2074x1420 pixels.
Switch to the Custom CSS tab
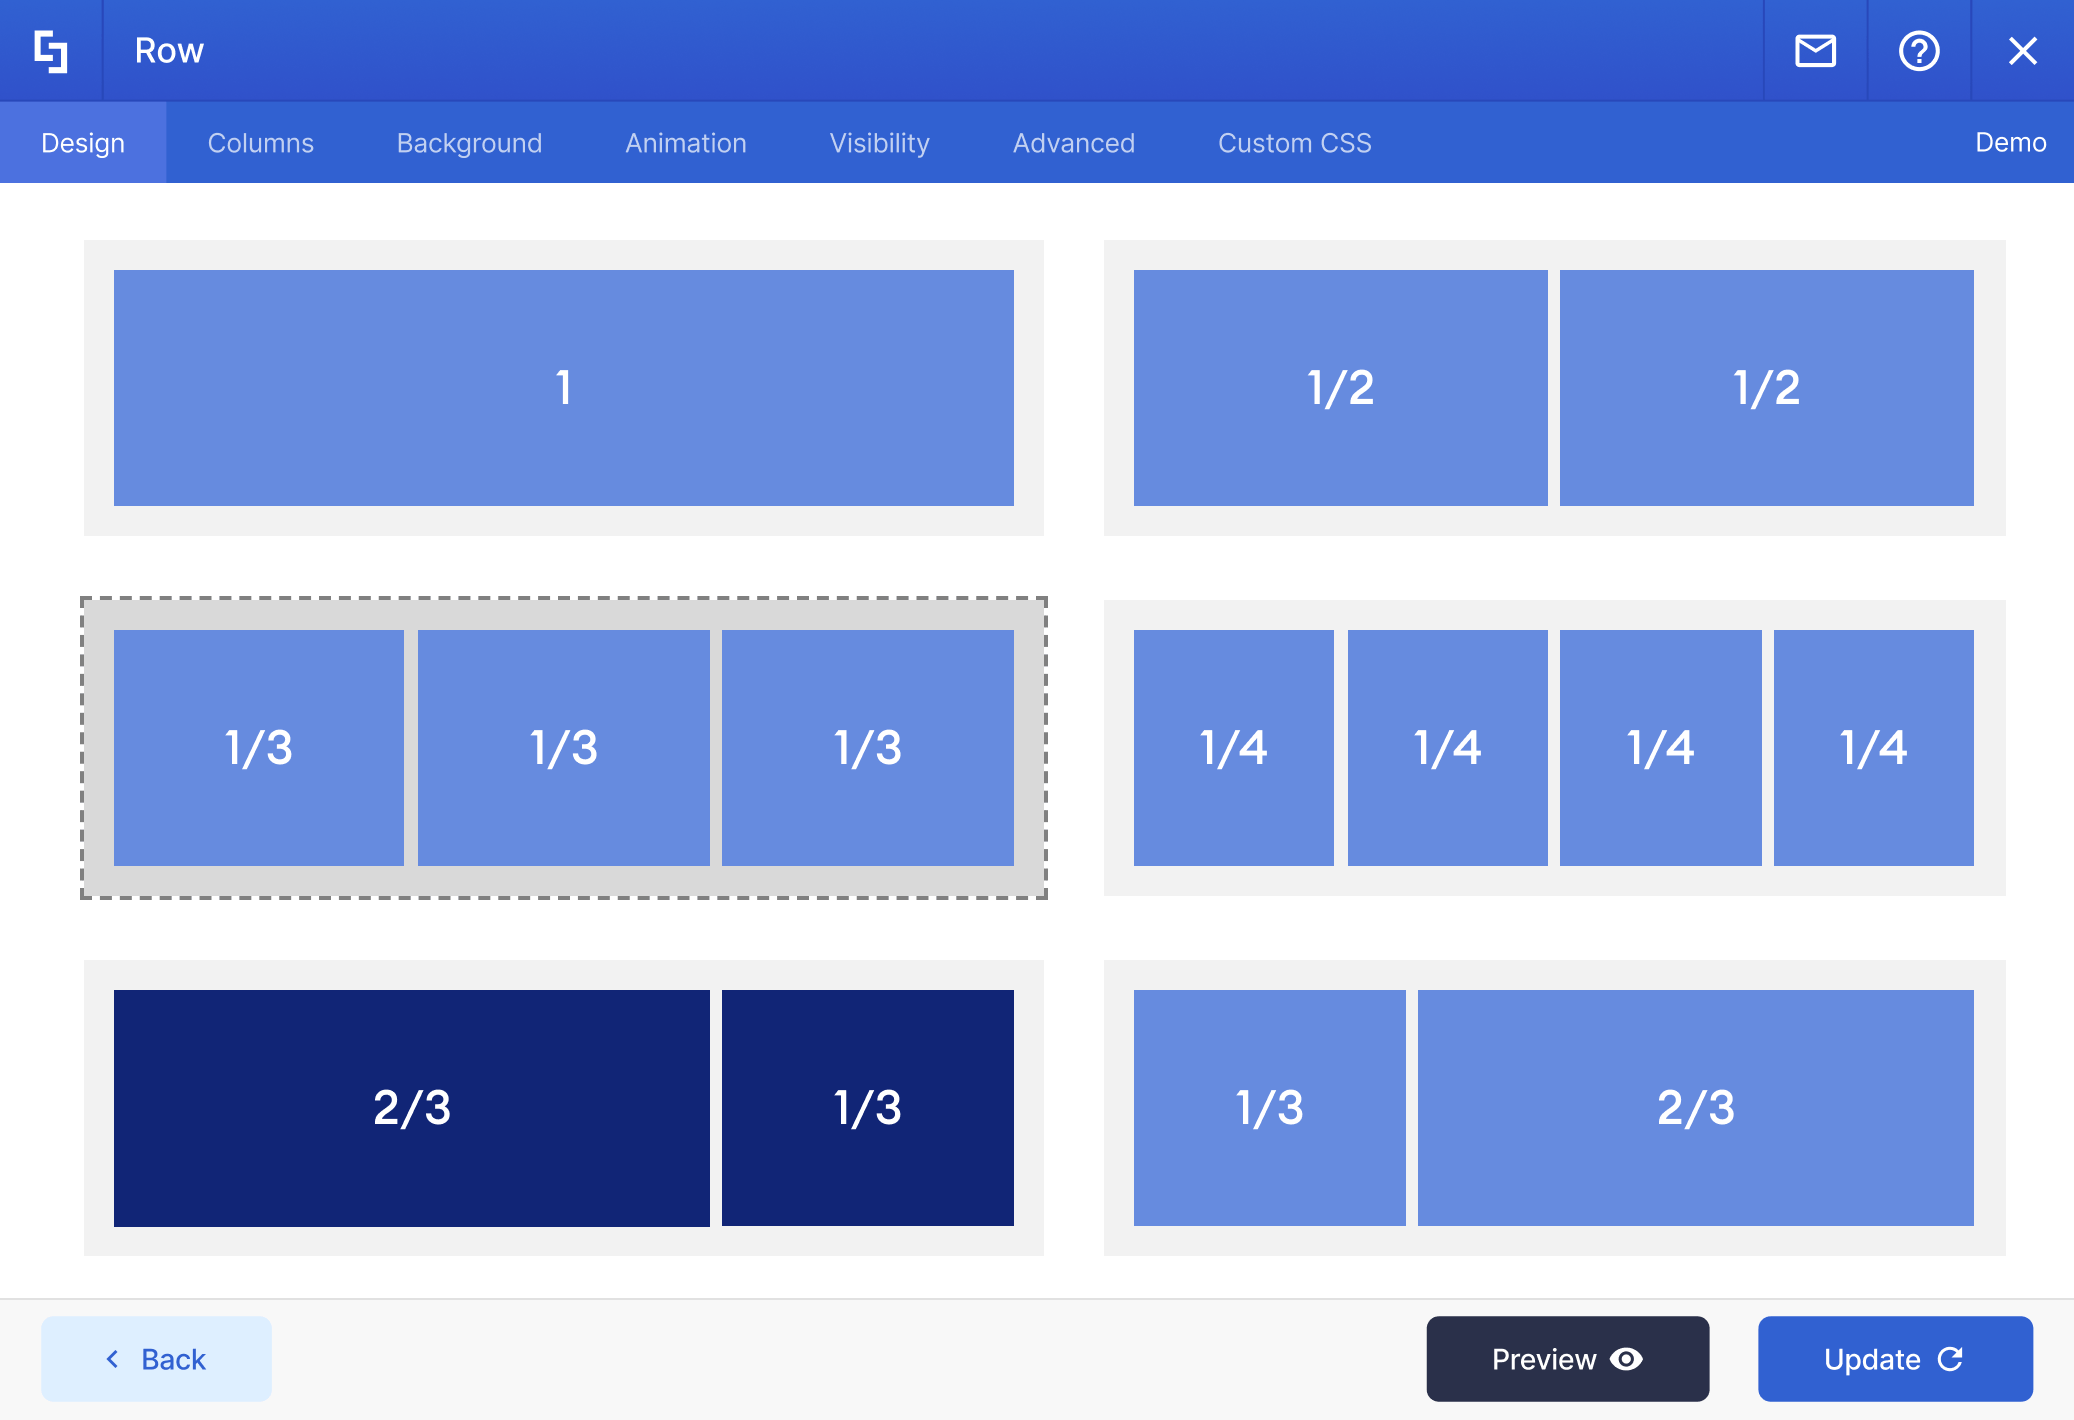pyautogui.click(x=1294, y=143)
